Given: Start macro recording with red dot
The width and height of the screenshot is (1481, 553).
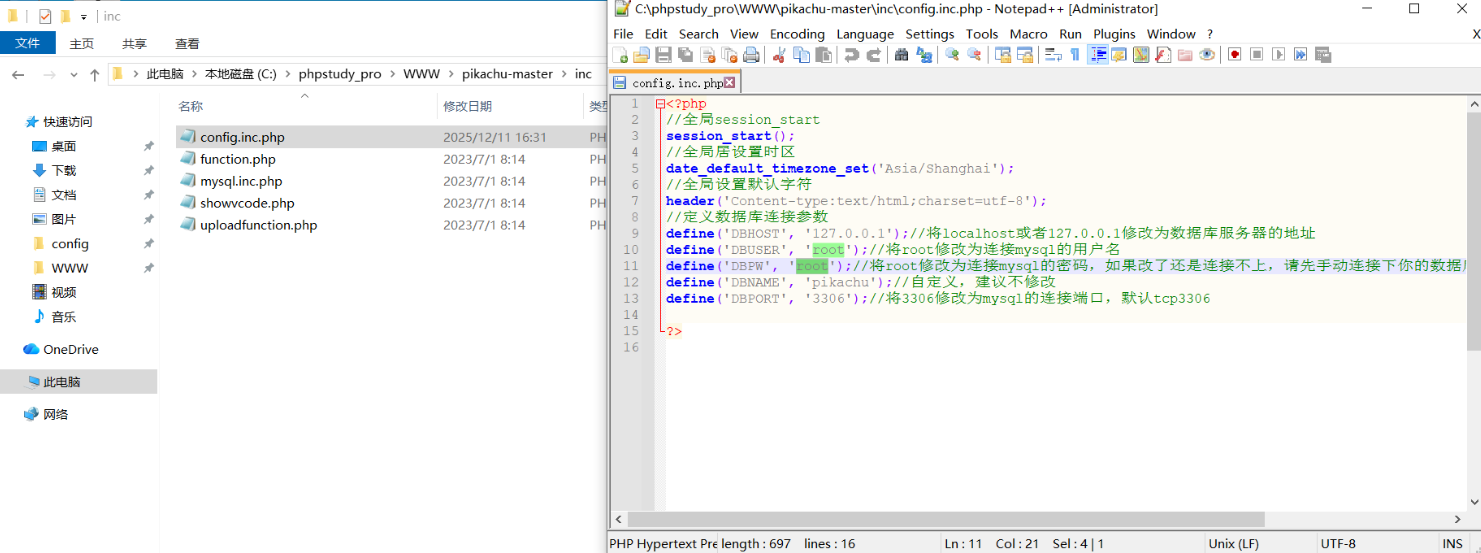Looking at the screenshot, I should pyautogui.click(x=1235, y=55).
